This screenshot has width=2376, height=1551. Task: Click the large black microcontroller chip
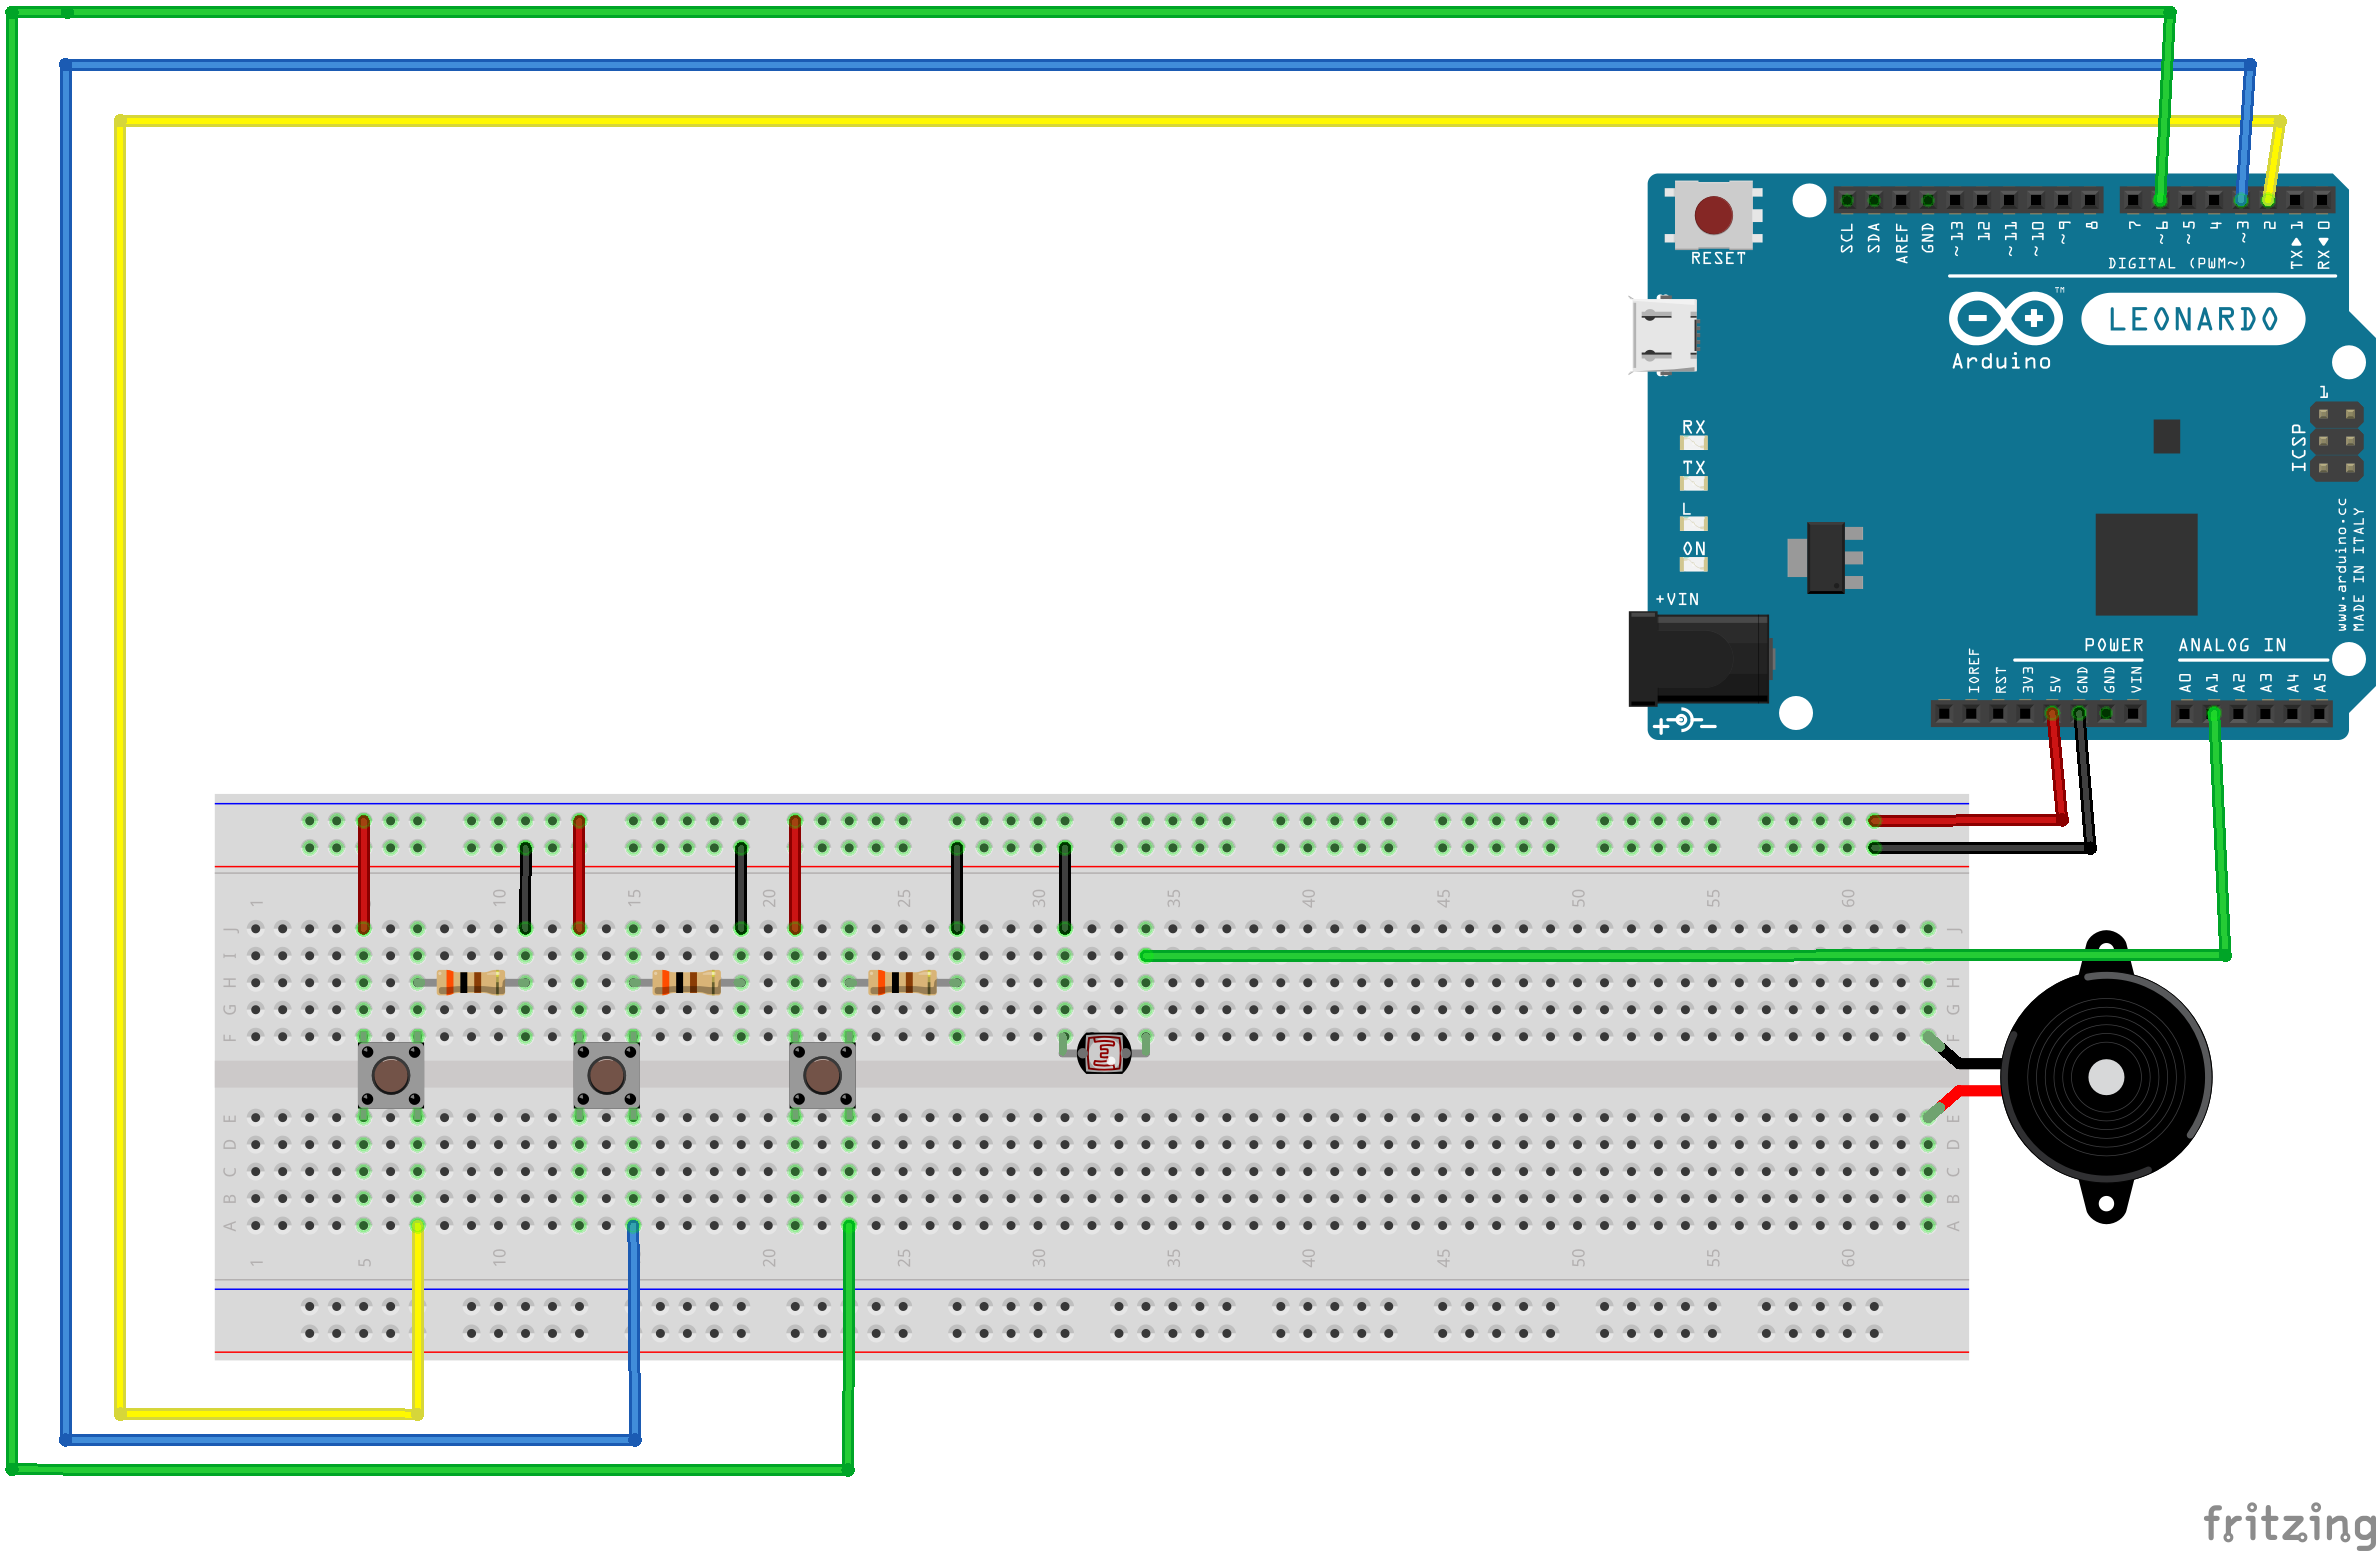[x=2145, y=564]
